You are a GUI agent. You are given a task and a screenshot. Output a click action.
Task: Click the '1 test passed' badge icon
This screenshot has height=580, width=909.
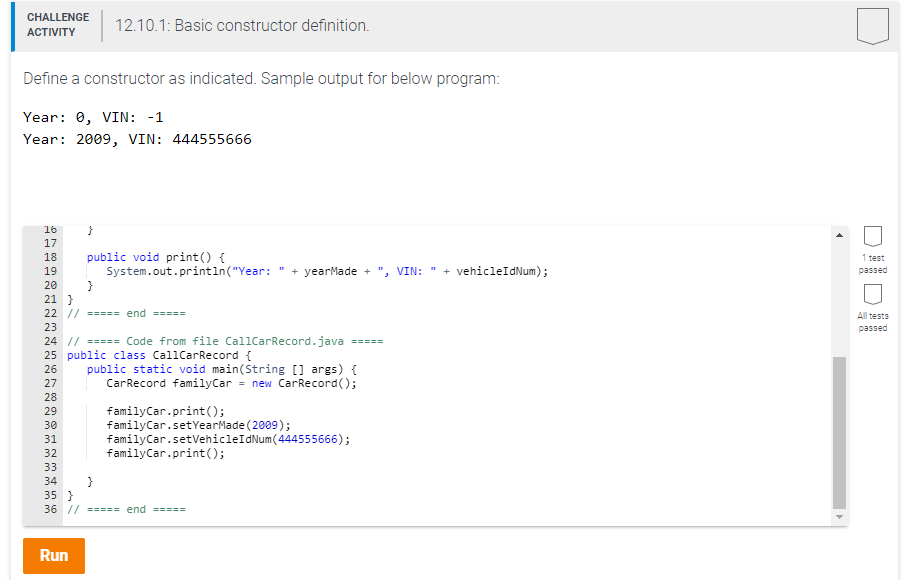point(872,237)
